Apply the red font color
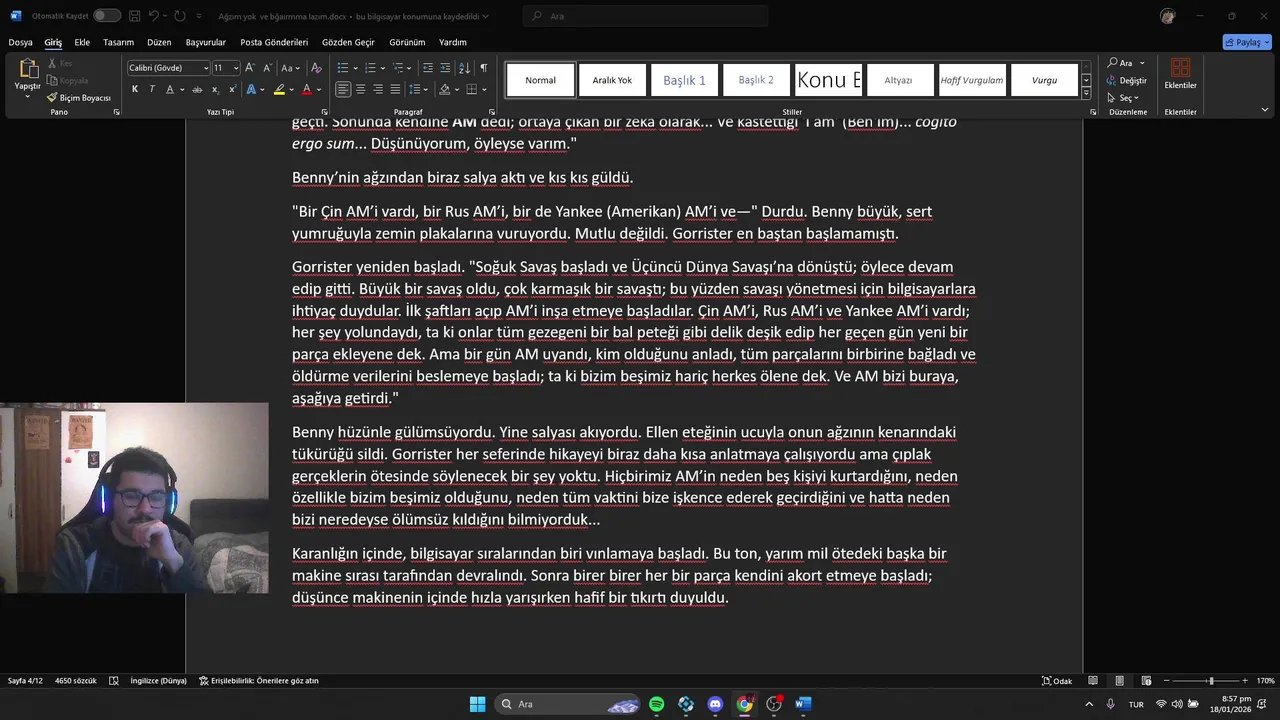 coord(305,89)
